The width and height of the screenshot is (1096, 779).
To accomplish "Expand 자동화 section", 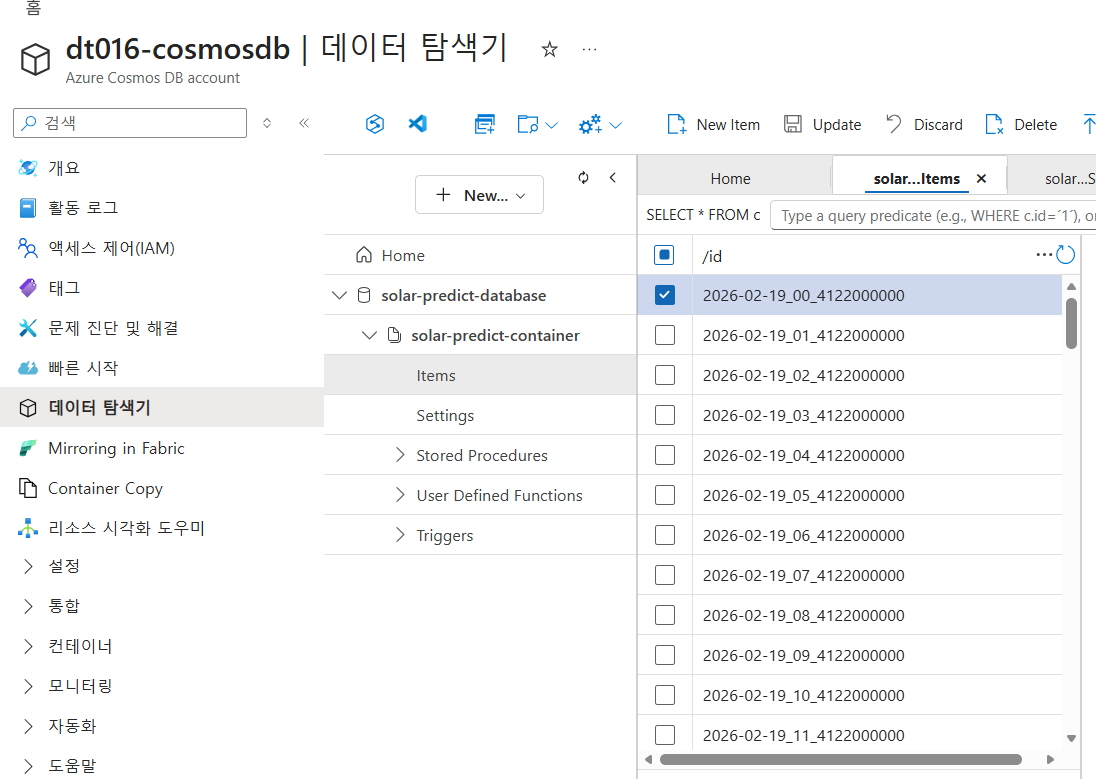I will coord(28,726).
